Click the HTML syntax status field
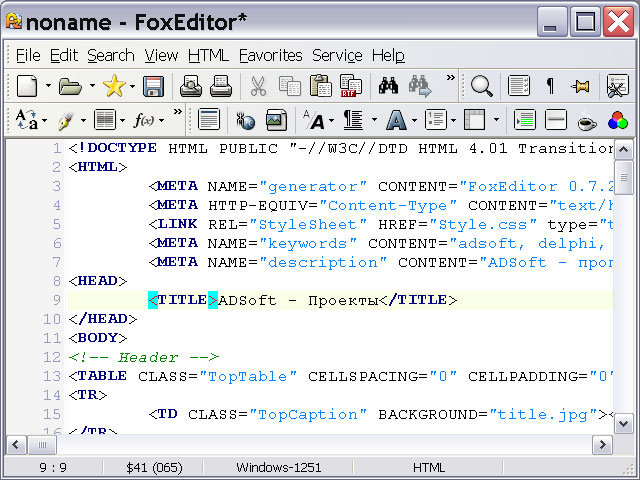 (x=429, y=467)
